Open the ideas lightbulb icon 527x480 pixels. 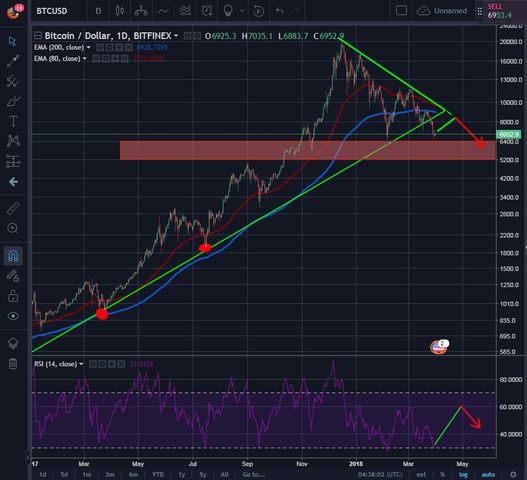coord(228,11)
